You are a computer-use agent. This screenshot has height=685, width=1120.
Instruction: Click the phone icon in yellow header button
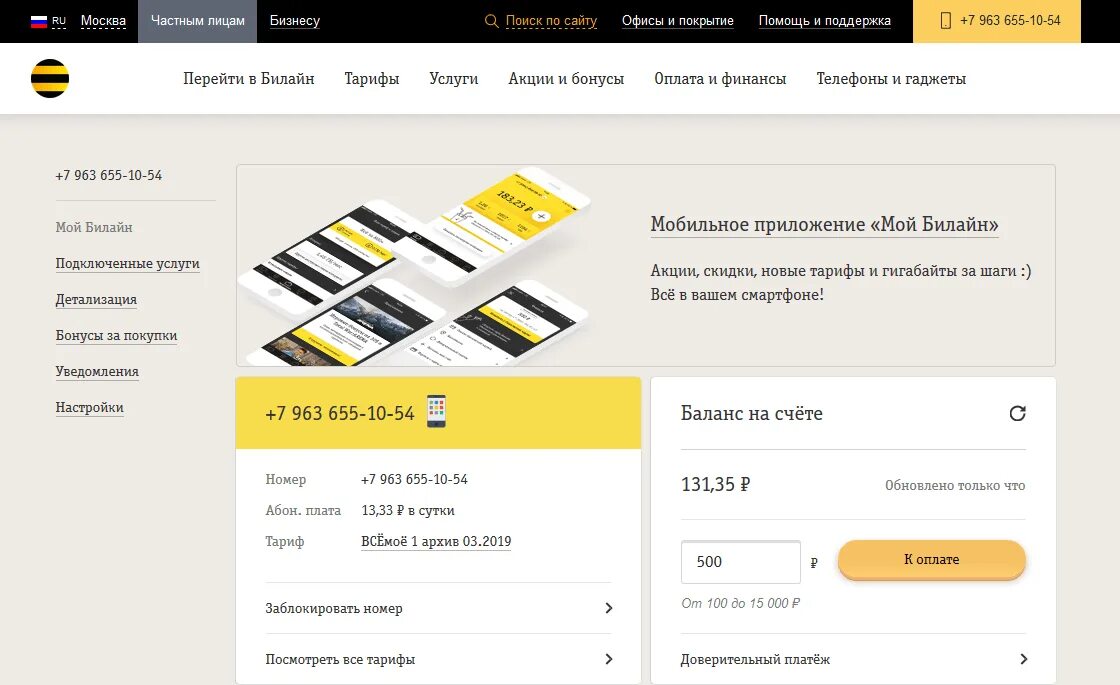[x=946, y=21]
